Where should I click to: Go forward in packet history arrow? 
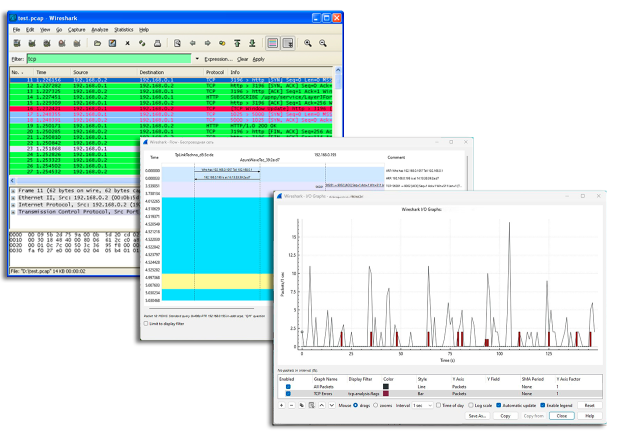208,43
